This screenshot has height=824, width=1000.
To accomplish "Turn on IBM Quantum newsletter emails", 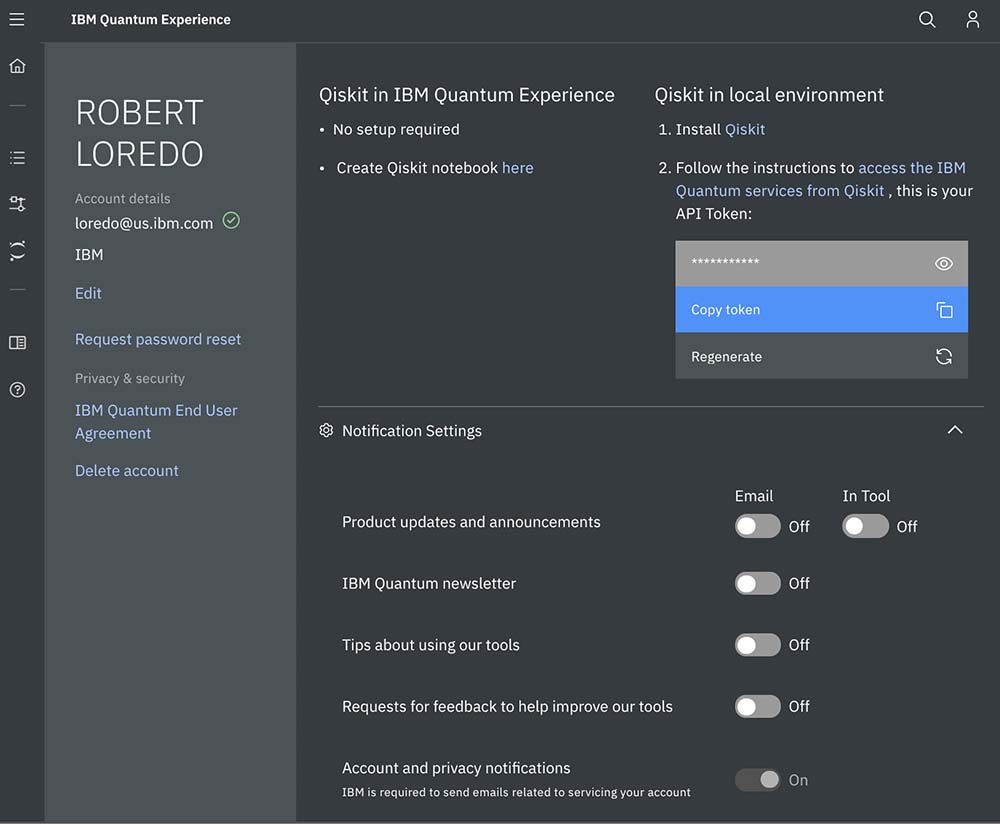I will tap(757, 583).
